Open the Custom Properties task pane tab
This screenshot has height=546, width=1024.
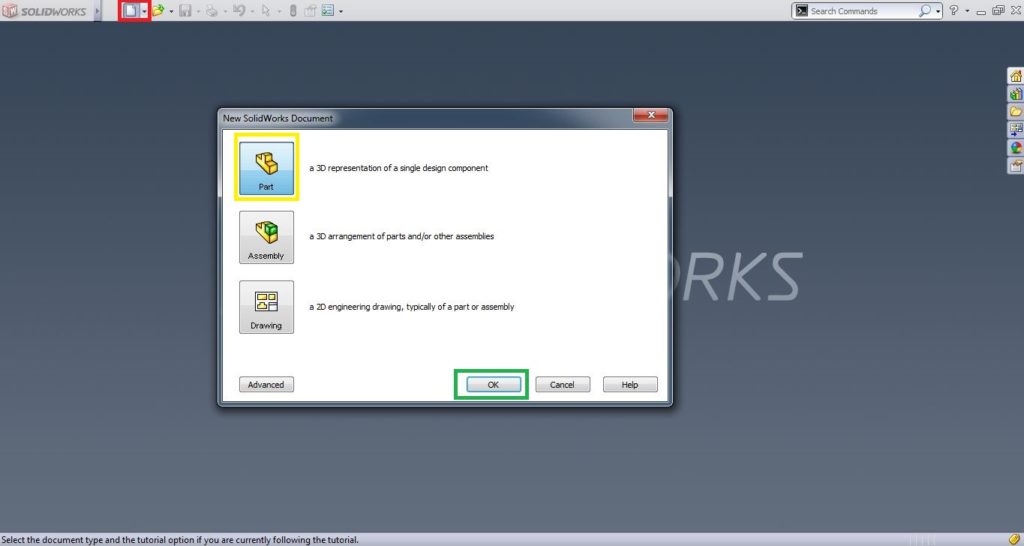click(1016, 166)
